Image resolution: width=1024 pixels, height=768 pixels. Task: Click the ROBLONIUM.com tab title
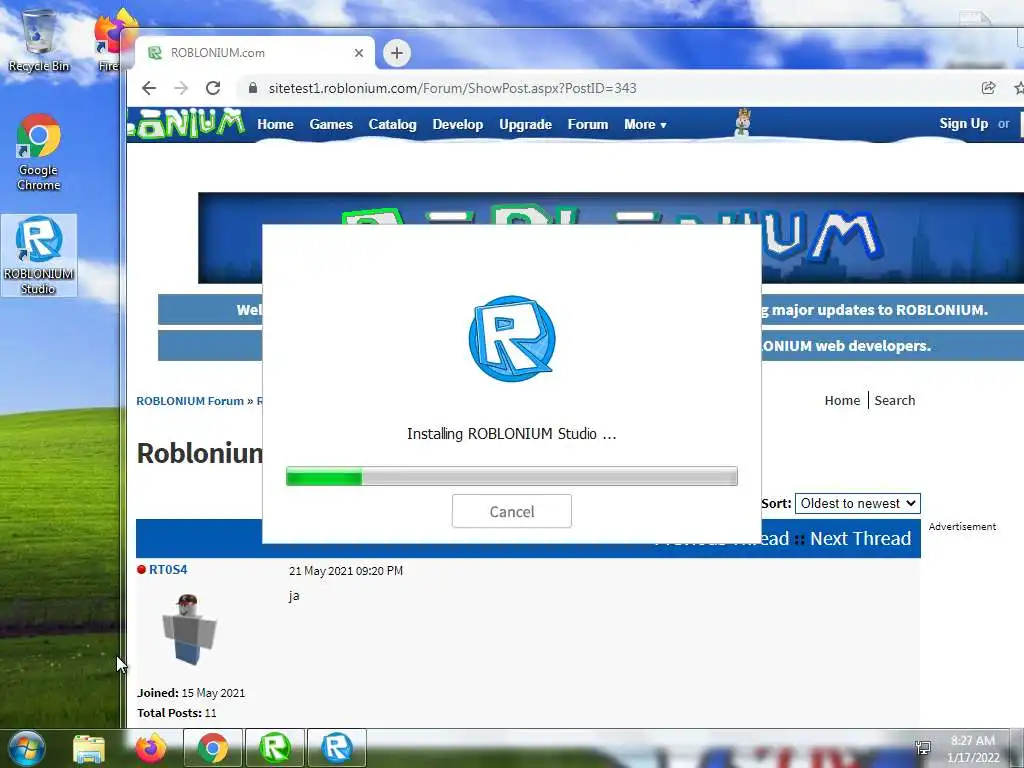(217, 53)
